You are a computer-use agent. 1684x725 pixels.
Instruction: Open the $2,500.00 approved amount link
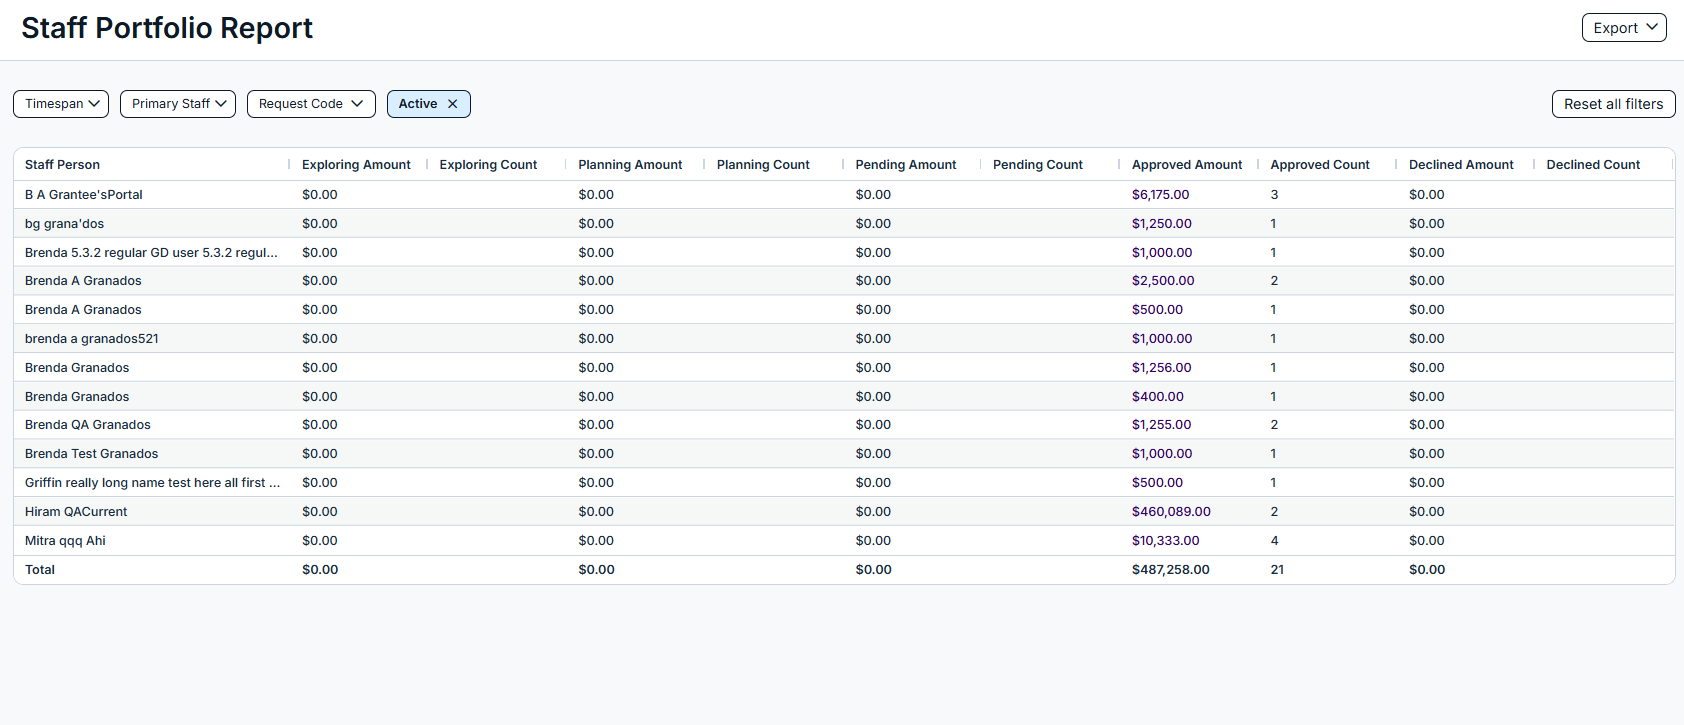click(x=1163, y=281)
